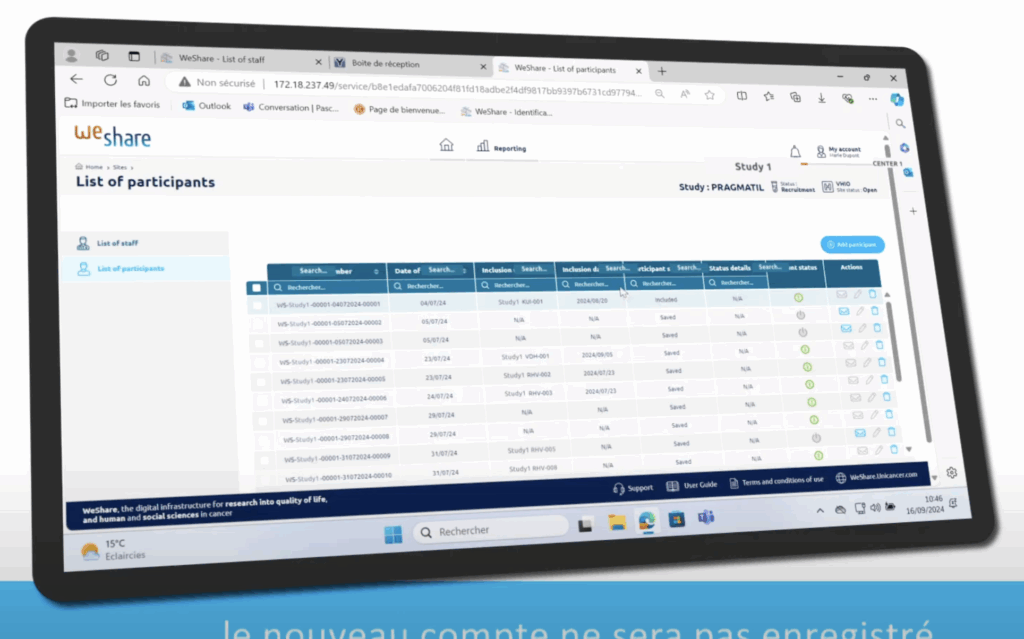1024x639 pixels.
Task: Check the box for participant ending 00001
Action: click(x=258, y=305)
